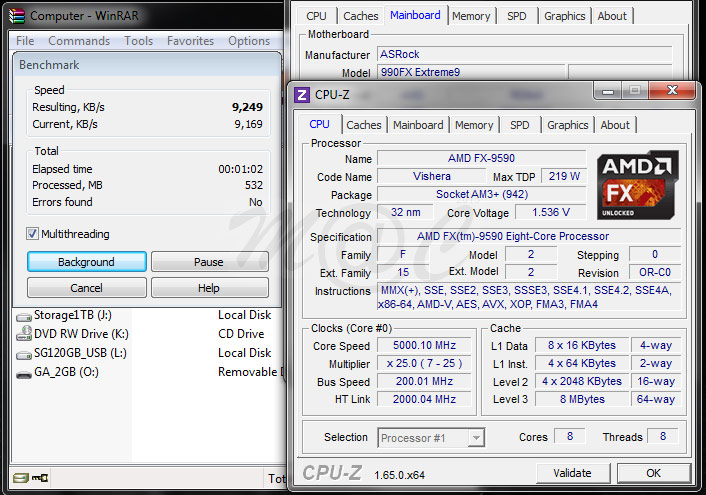Click the ASRock manufacturer field
This screenshot has height=495, width=706.
click(x=525, y=54)
